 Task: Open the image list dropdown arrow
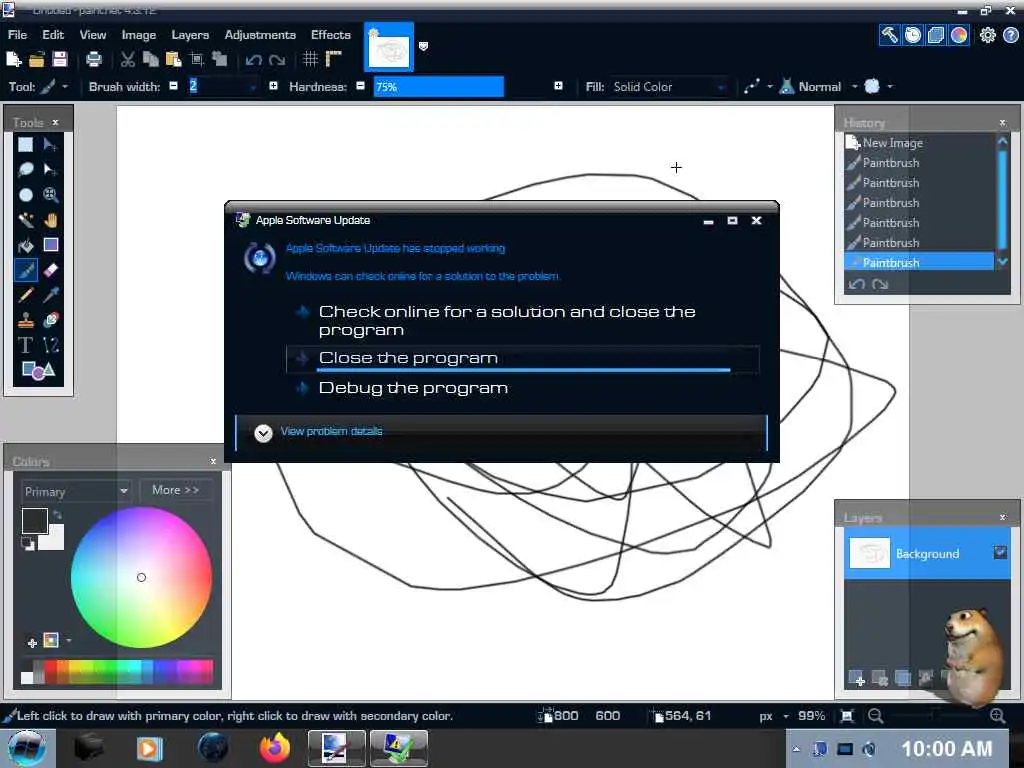tap(423, 46)
